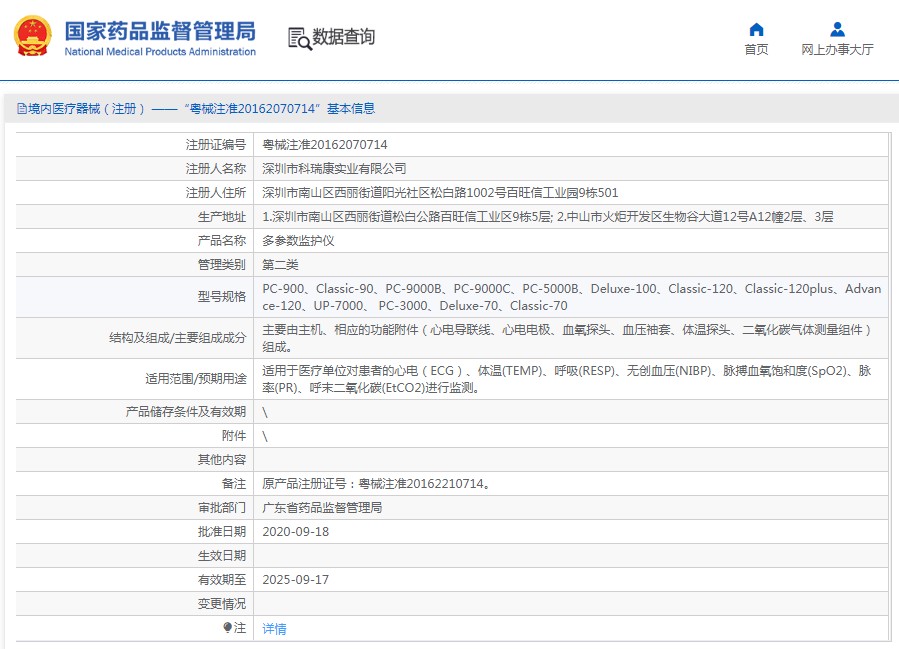Click the document icon before 境内医疗器械
899x649 pixels.
coord(22,109)
